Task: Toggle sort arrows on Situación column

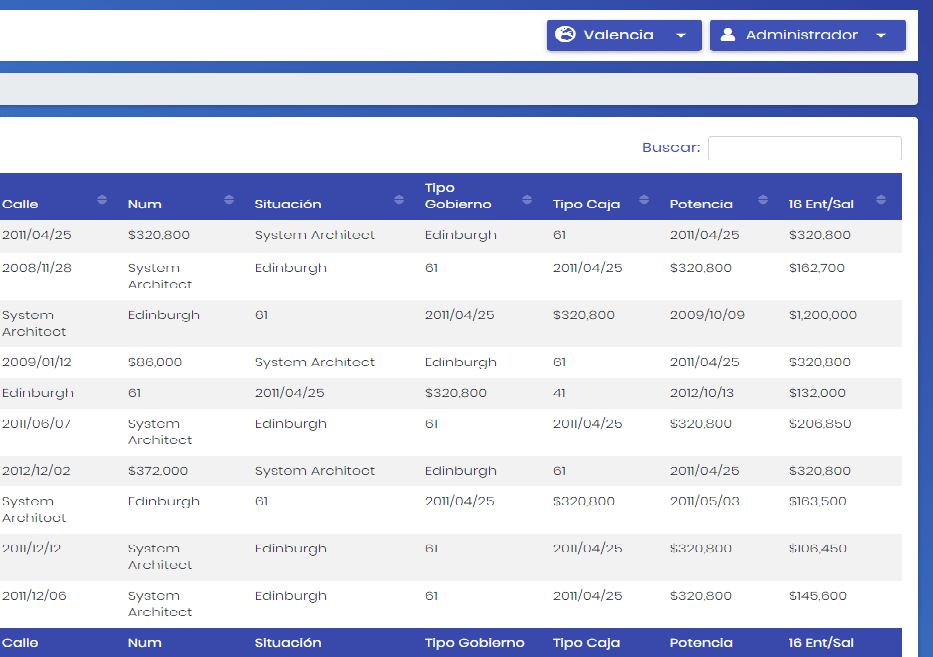Action: pyautogui.click(x=399, y=200)
